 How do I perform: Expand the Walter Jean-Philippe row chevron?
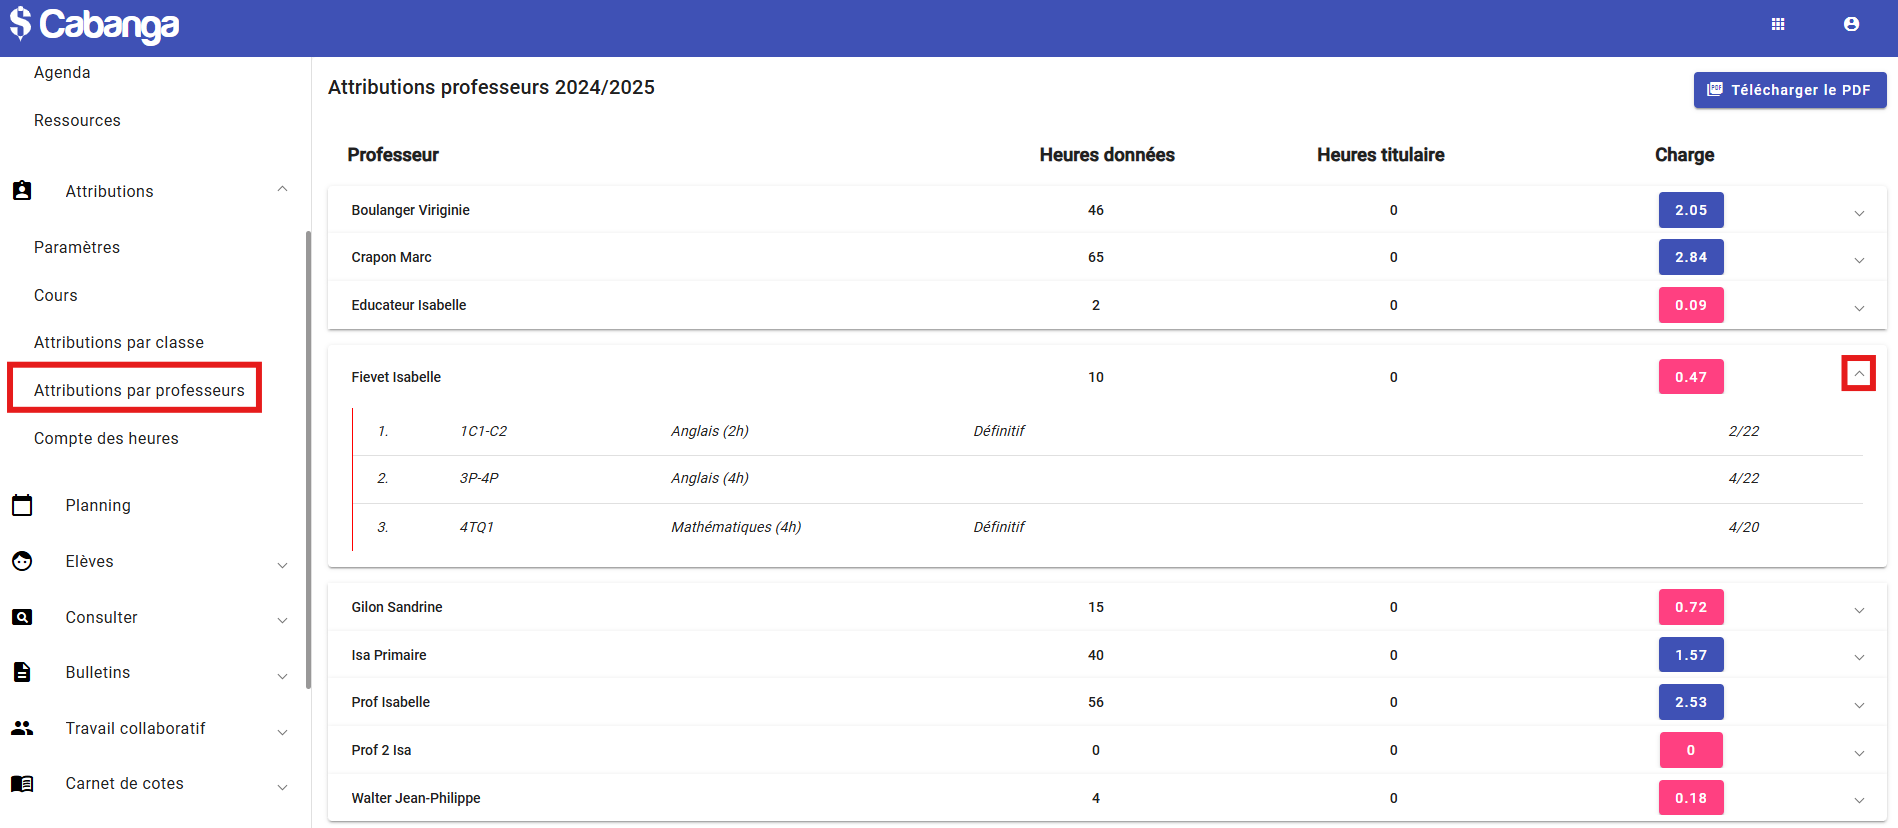pos(1859,799)
